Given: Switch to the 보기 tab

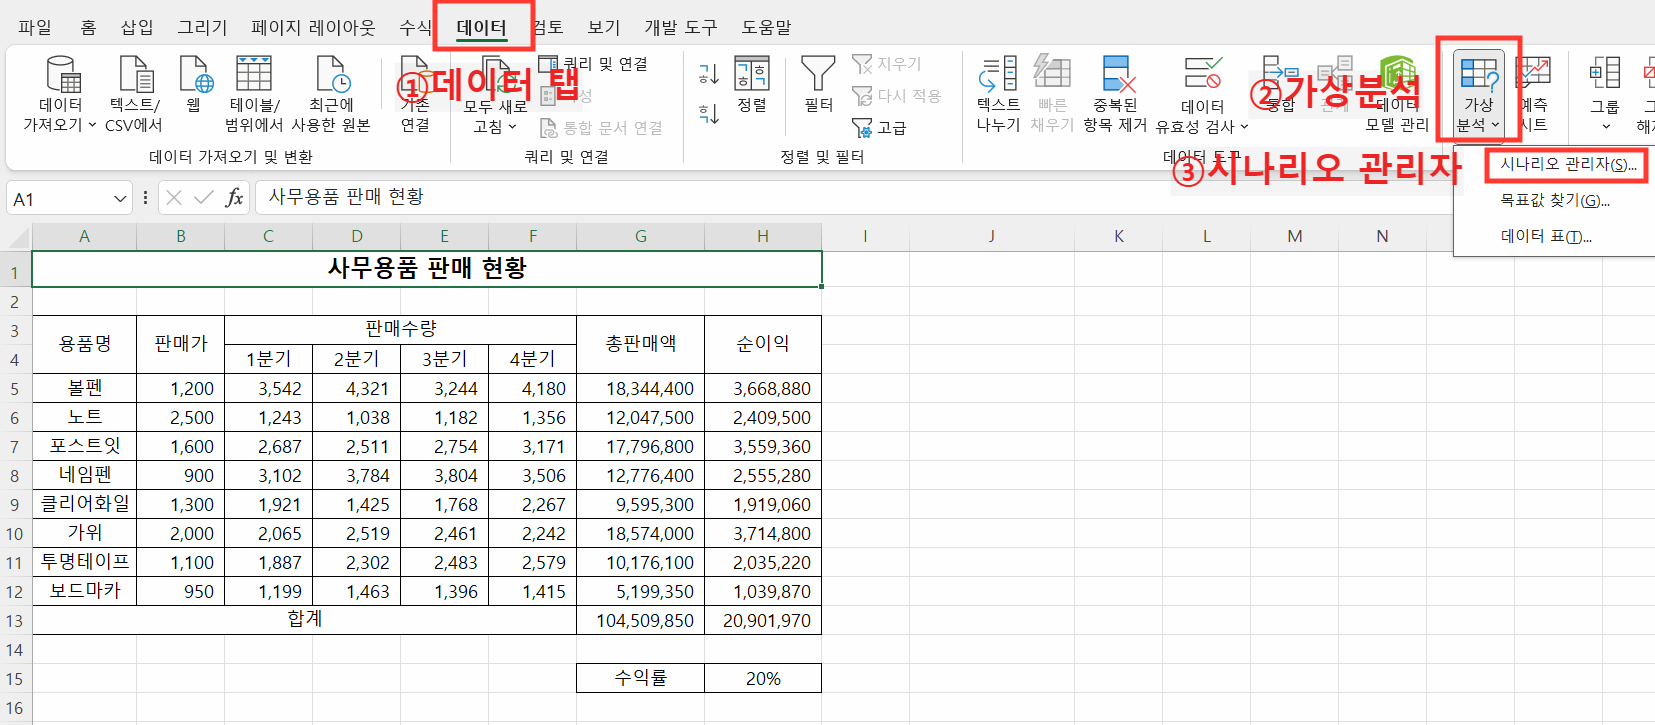Looking at the screenshot, I should tap(604, 27).
